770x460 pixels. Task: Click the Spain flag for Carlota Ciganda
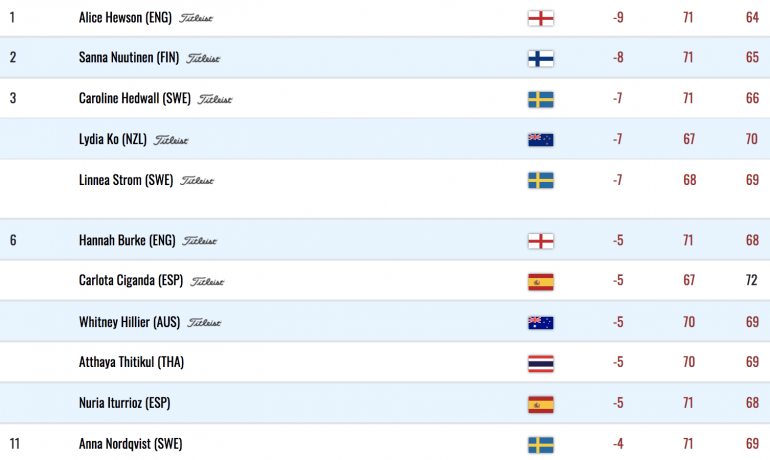coord(541,282)
